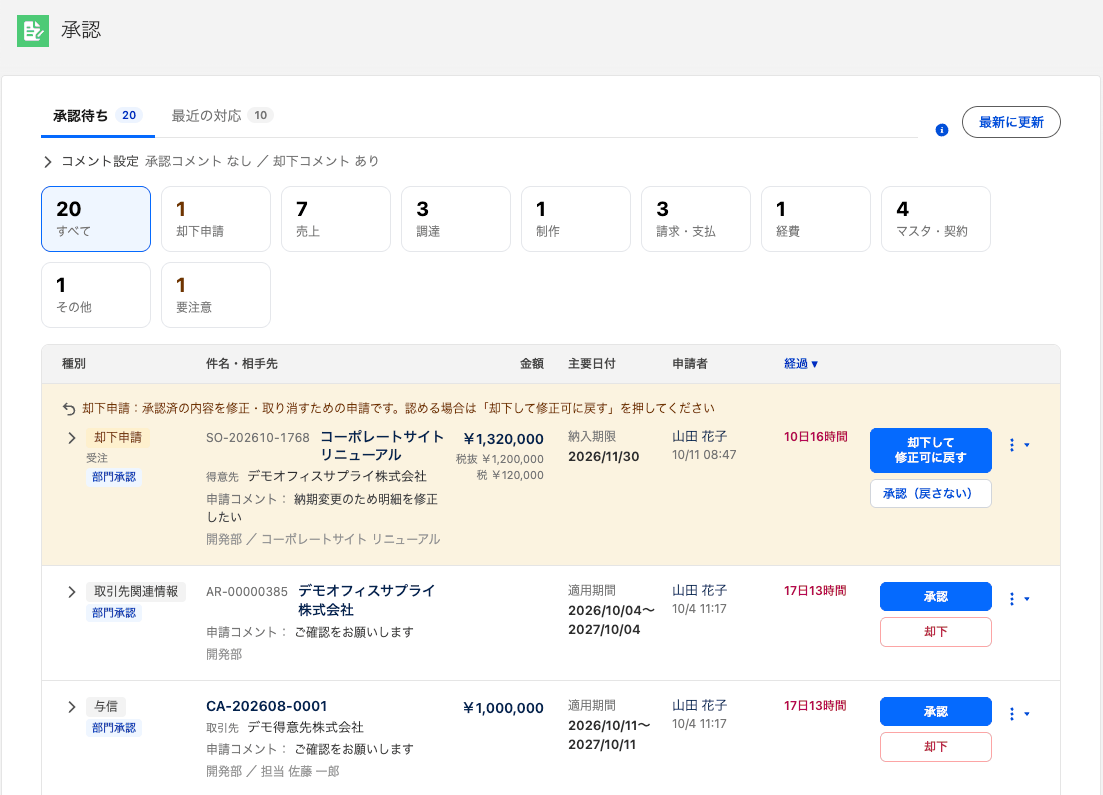Select the 要注意 filter card
The image size is (1103, 795).
216,295
